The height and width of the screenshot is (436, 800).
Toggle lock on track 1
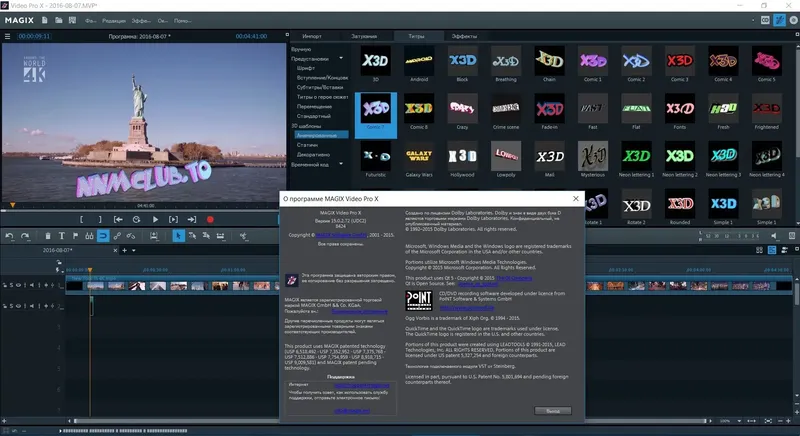point(6,285)
